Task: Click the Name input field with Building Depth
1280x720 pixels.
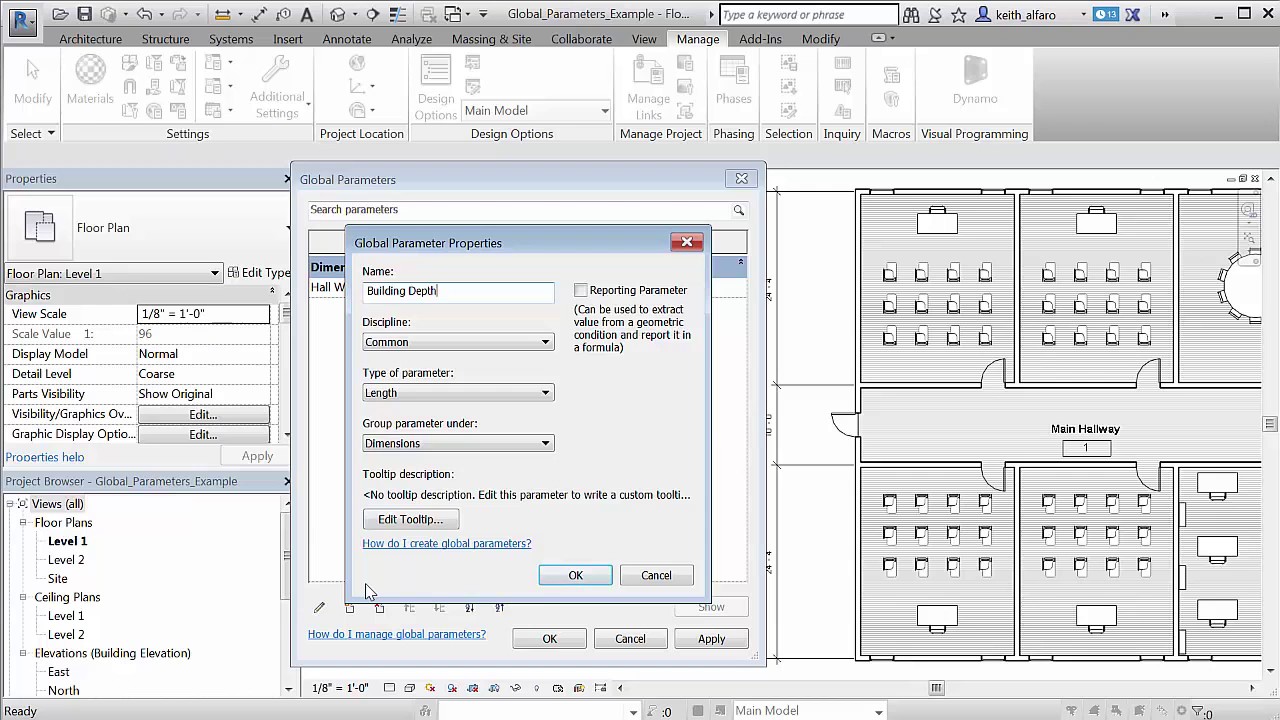Action: click(x=458, y=291)
